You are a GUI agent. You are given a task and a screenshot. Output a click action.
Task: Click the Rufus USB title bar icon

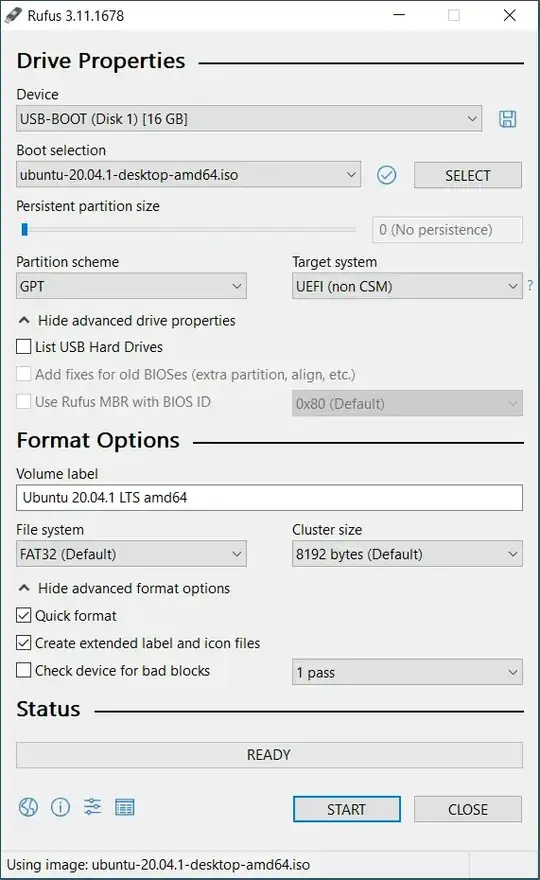[x=13, y=15]
